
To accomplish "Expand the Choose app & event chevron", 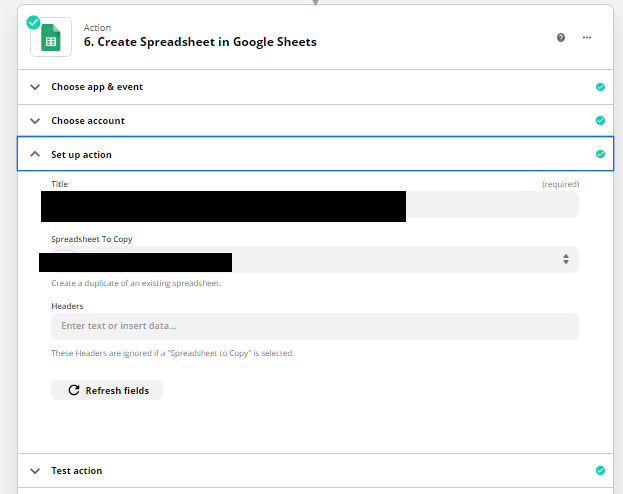I will [x=35, y=87].
